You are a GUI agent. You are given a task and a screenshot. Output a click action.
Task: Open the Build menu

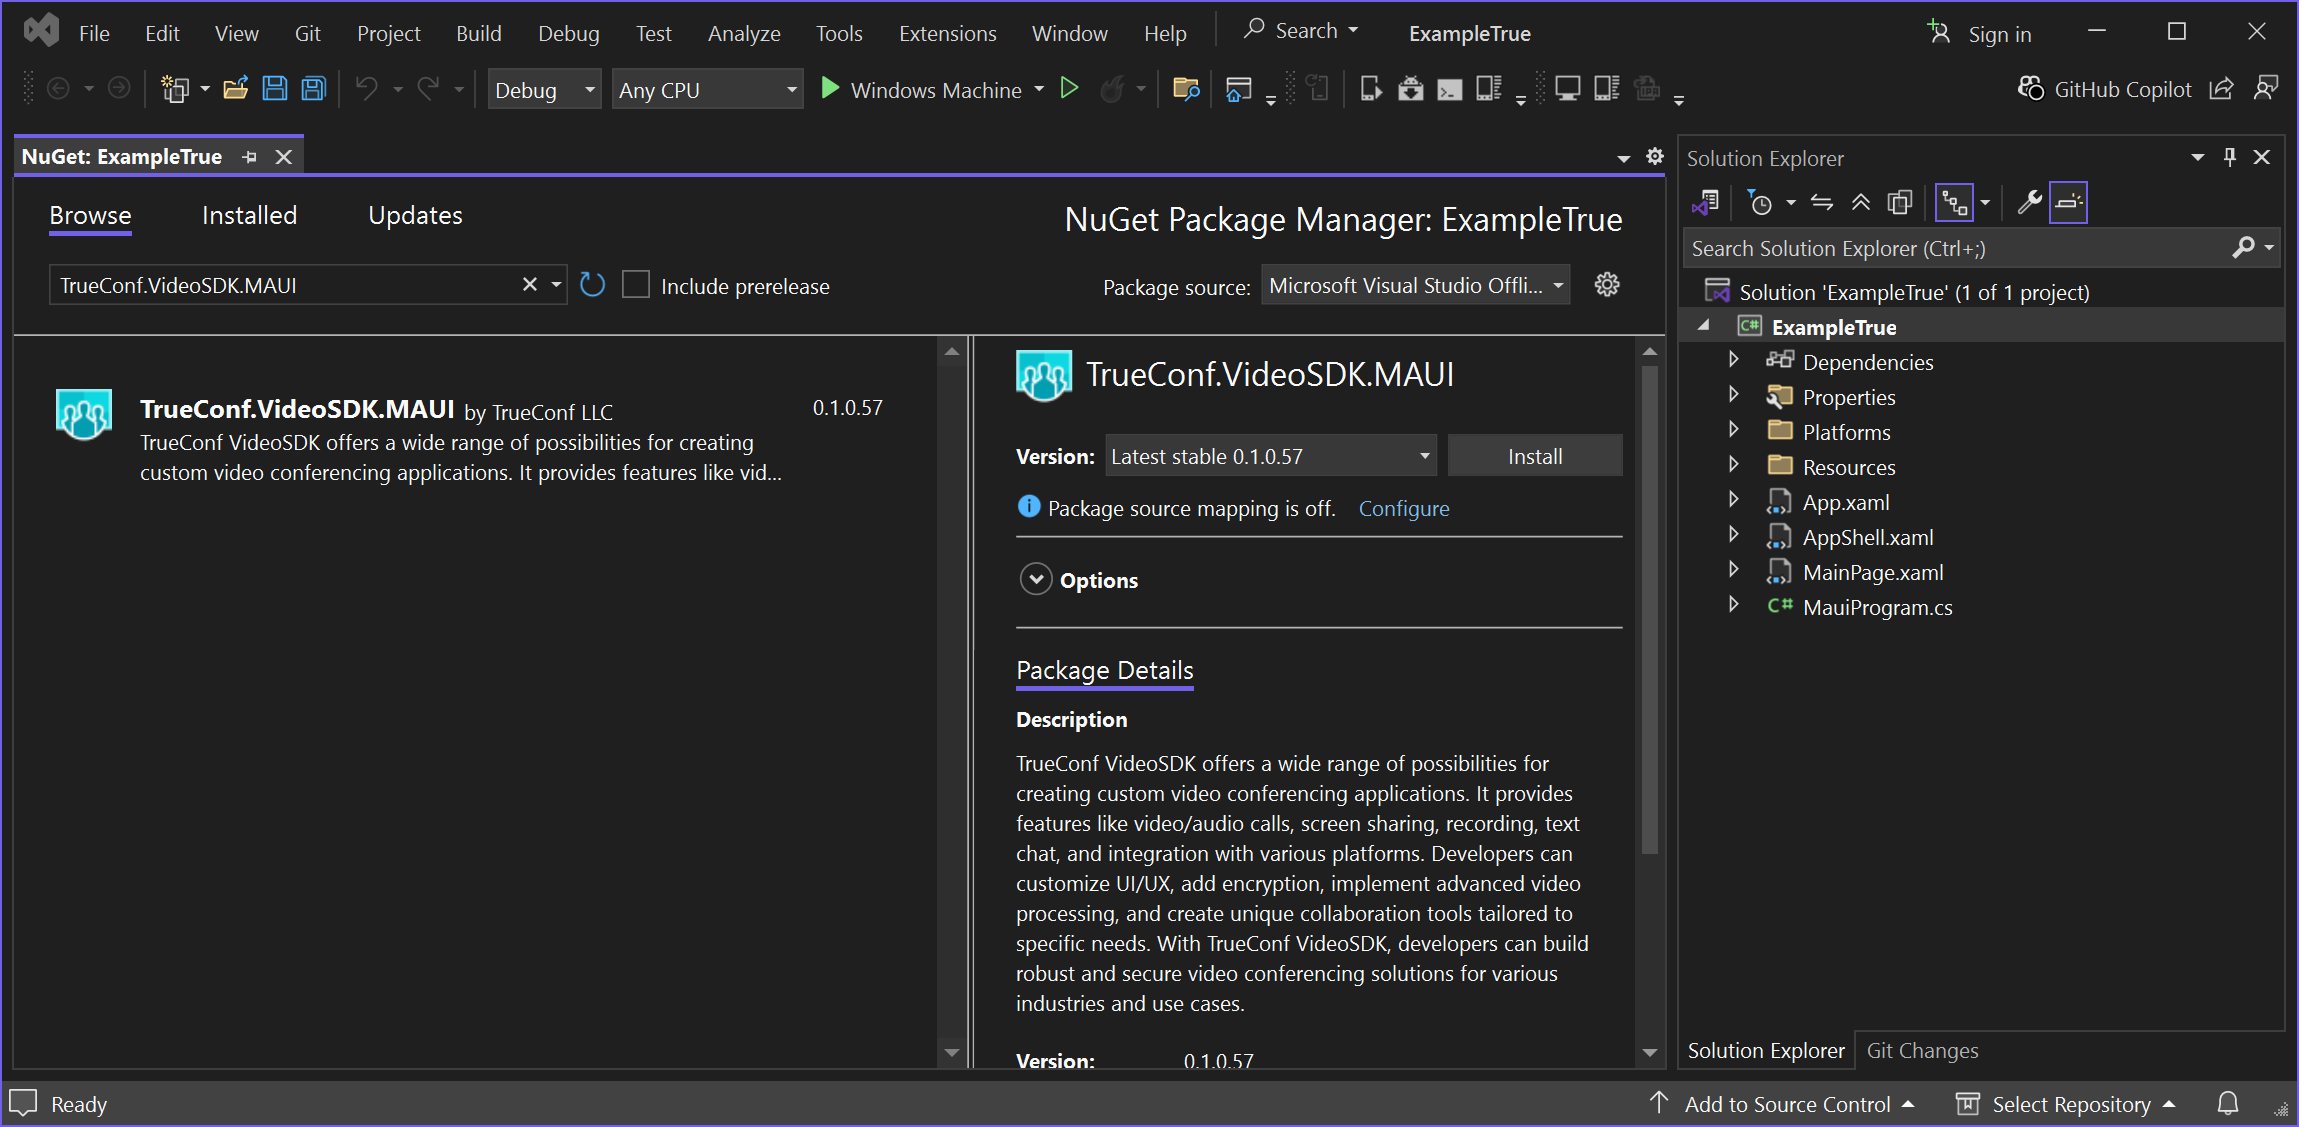click(478, 33)
